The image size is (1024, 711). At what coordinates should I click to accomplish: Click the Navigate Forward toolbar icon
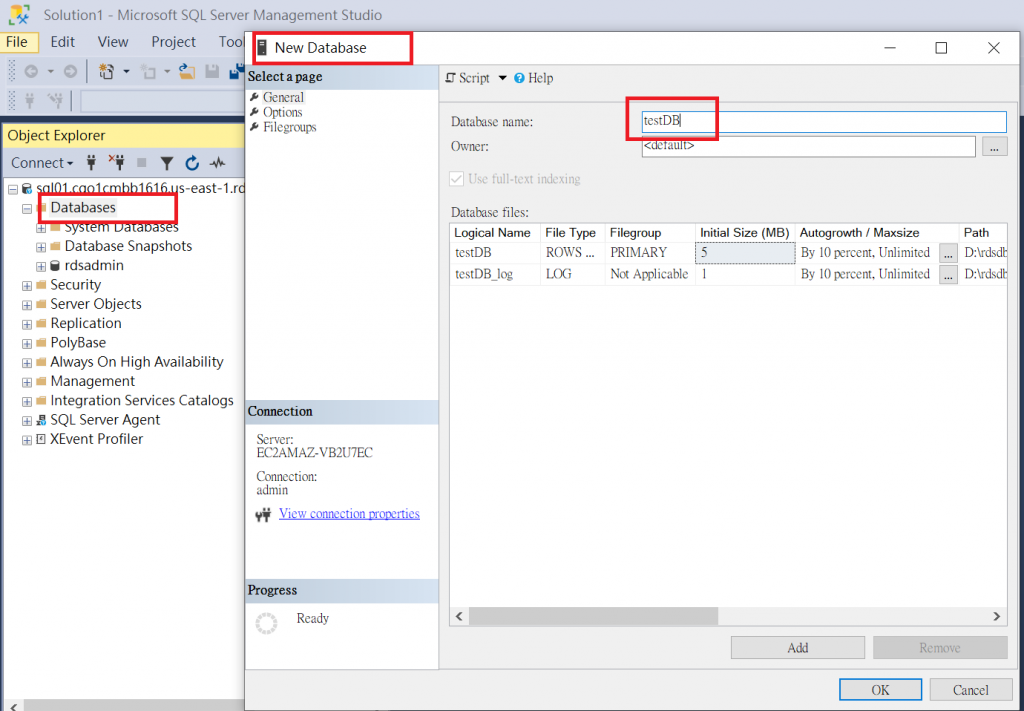pyautogui.click(x=70, y=72)
